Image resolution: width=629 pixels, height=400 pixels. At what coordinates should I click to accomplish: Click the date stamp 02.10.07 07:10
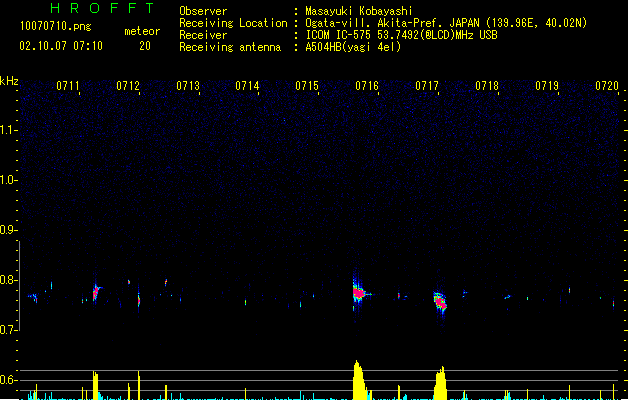(x=61, y=46)
